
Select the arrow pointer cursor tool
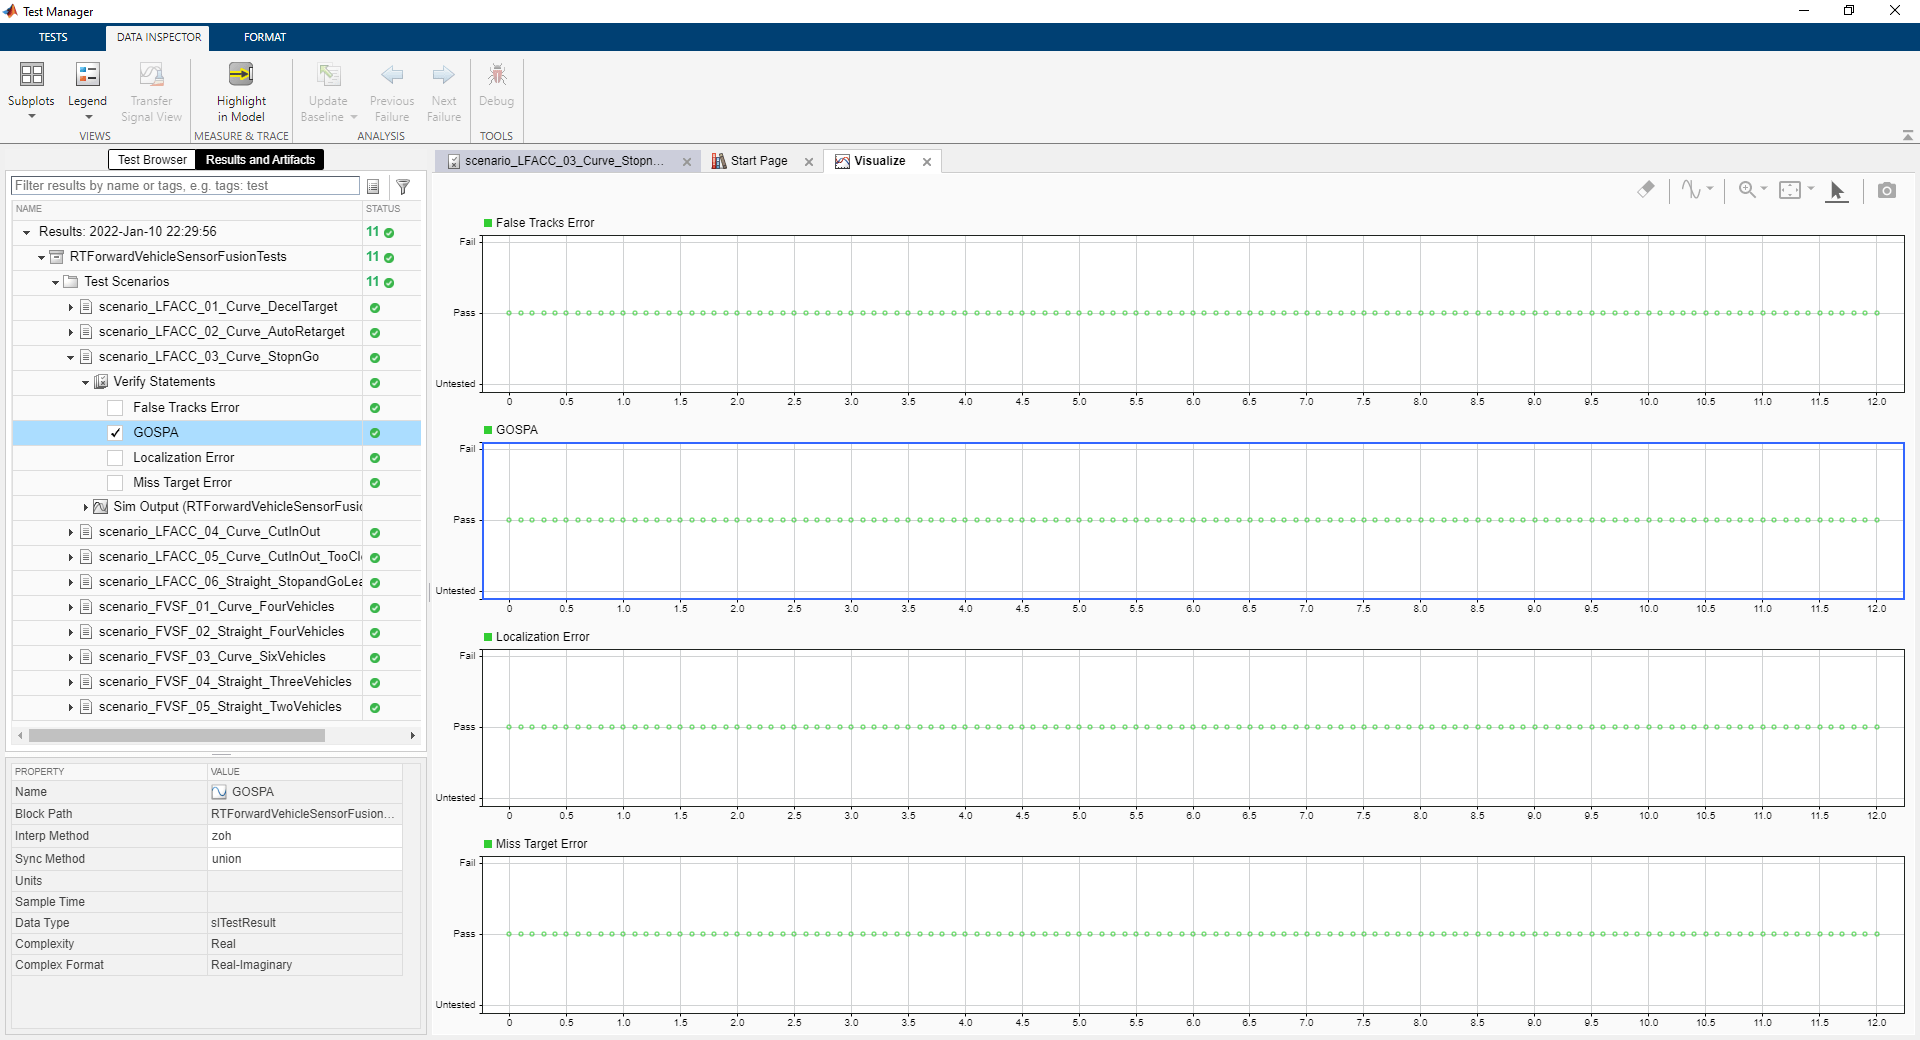pos(1836,190)
